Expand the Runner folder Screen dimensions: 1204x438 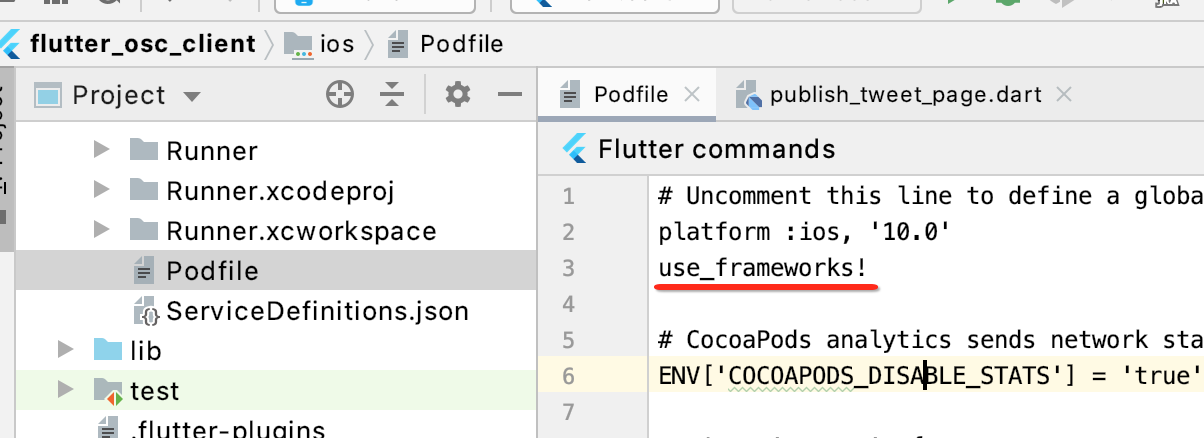pyautogui.click(x=100, y=150)
